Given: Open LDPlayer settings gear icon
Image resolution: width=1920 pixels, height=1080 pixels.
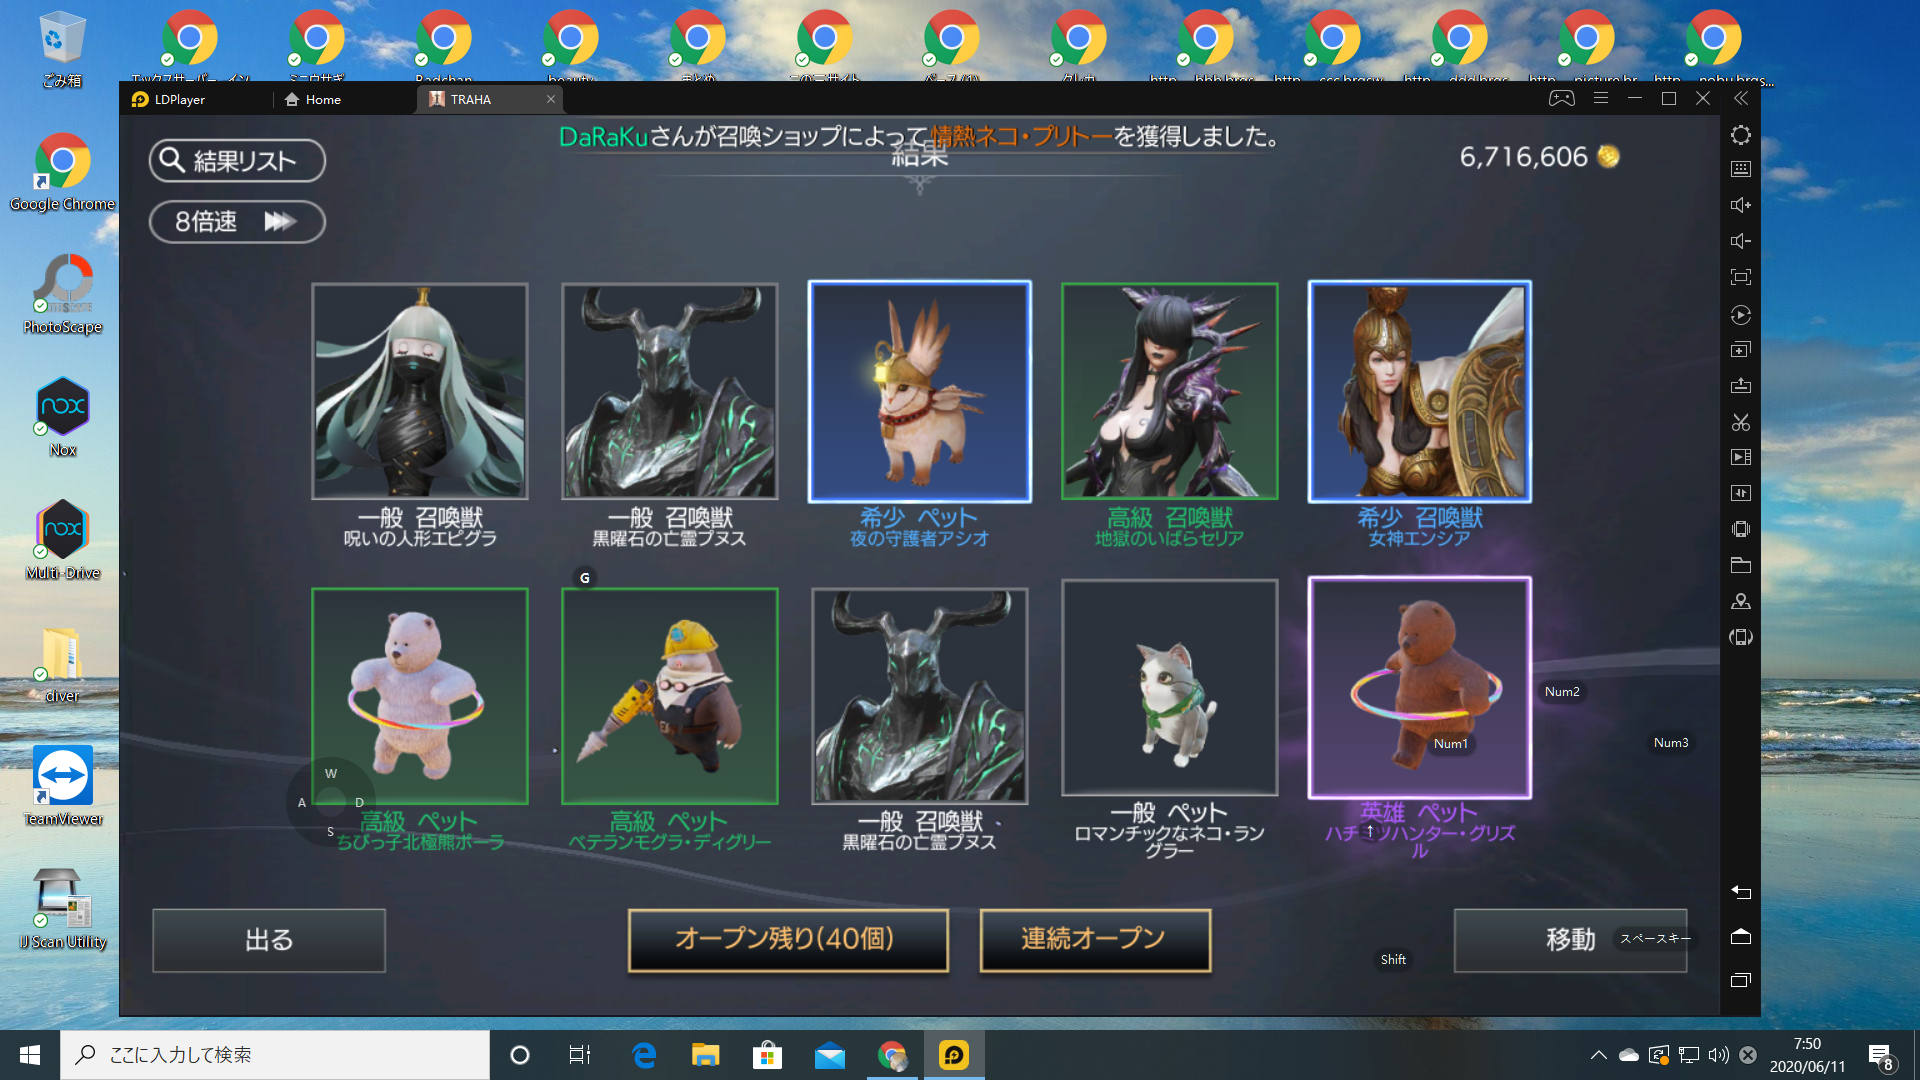Looking at the screenshot, I should coord(1740,135).
